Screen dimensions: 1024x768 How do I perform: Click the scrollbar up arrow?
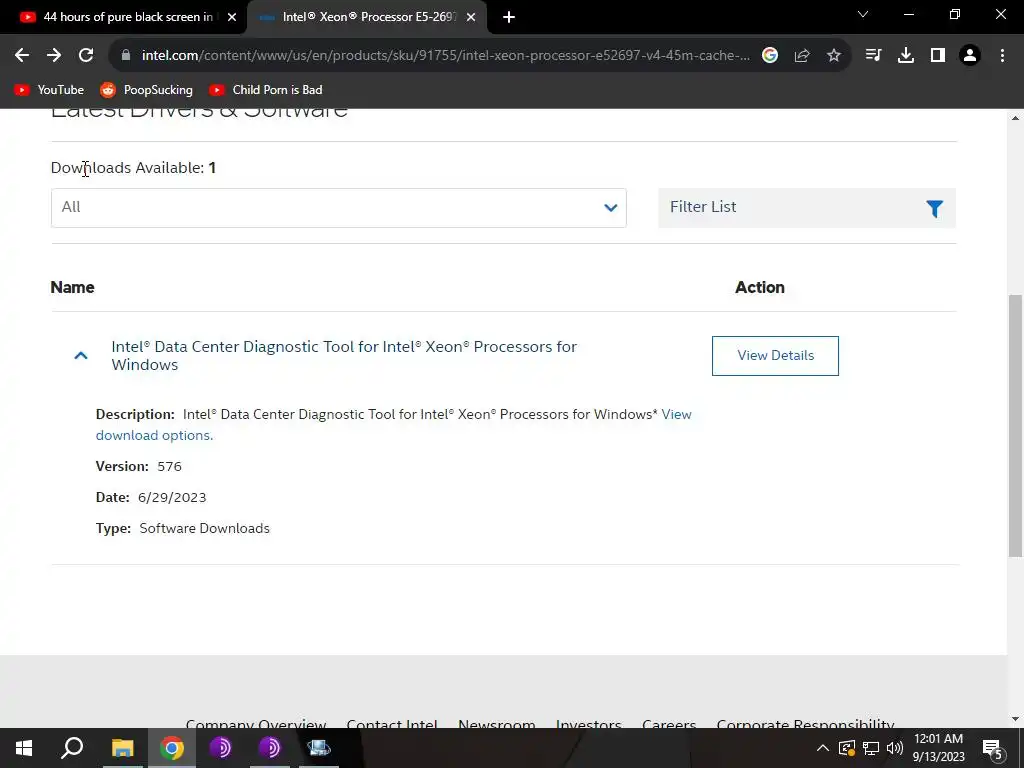coord(1016,118)
